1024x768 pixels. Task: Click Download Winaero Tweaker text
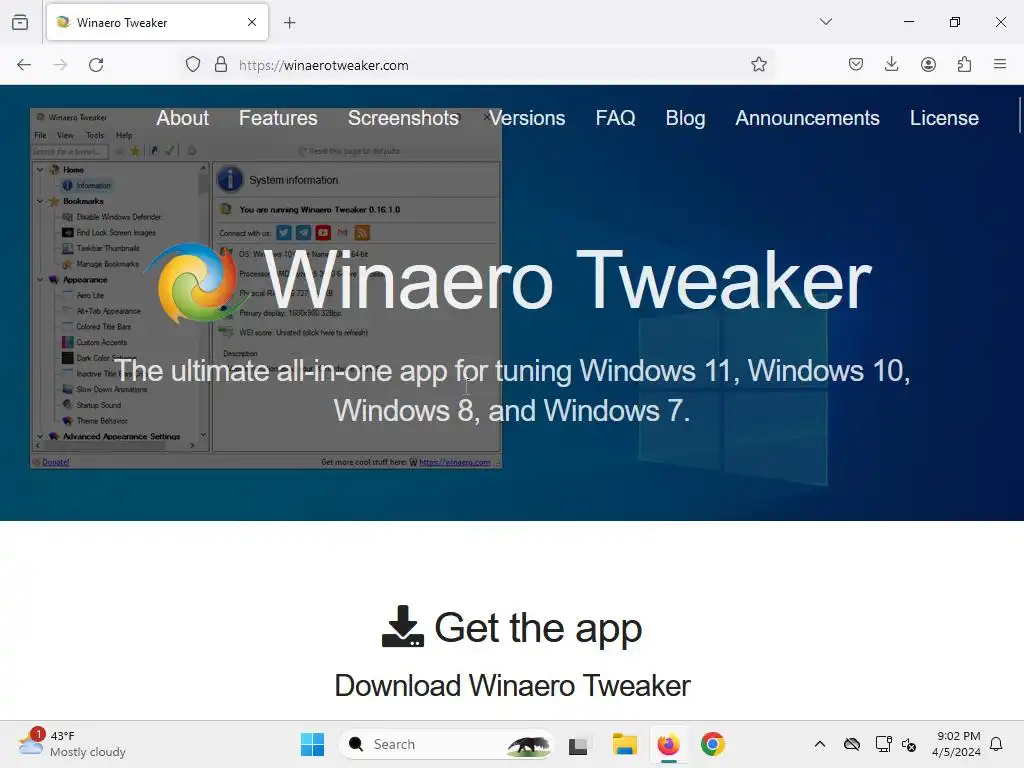pos(512,686)
